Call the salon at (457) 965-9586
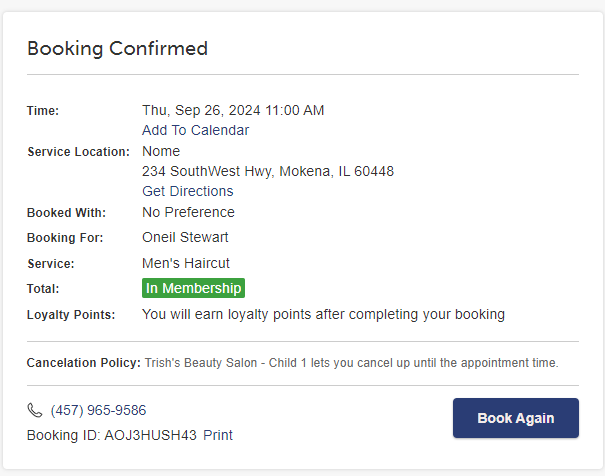Viewport: 605px width, 476px height. coord(98,410)
